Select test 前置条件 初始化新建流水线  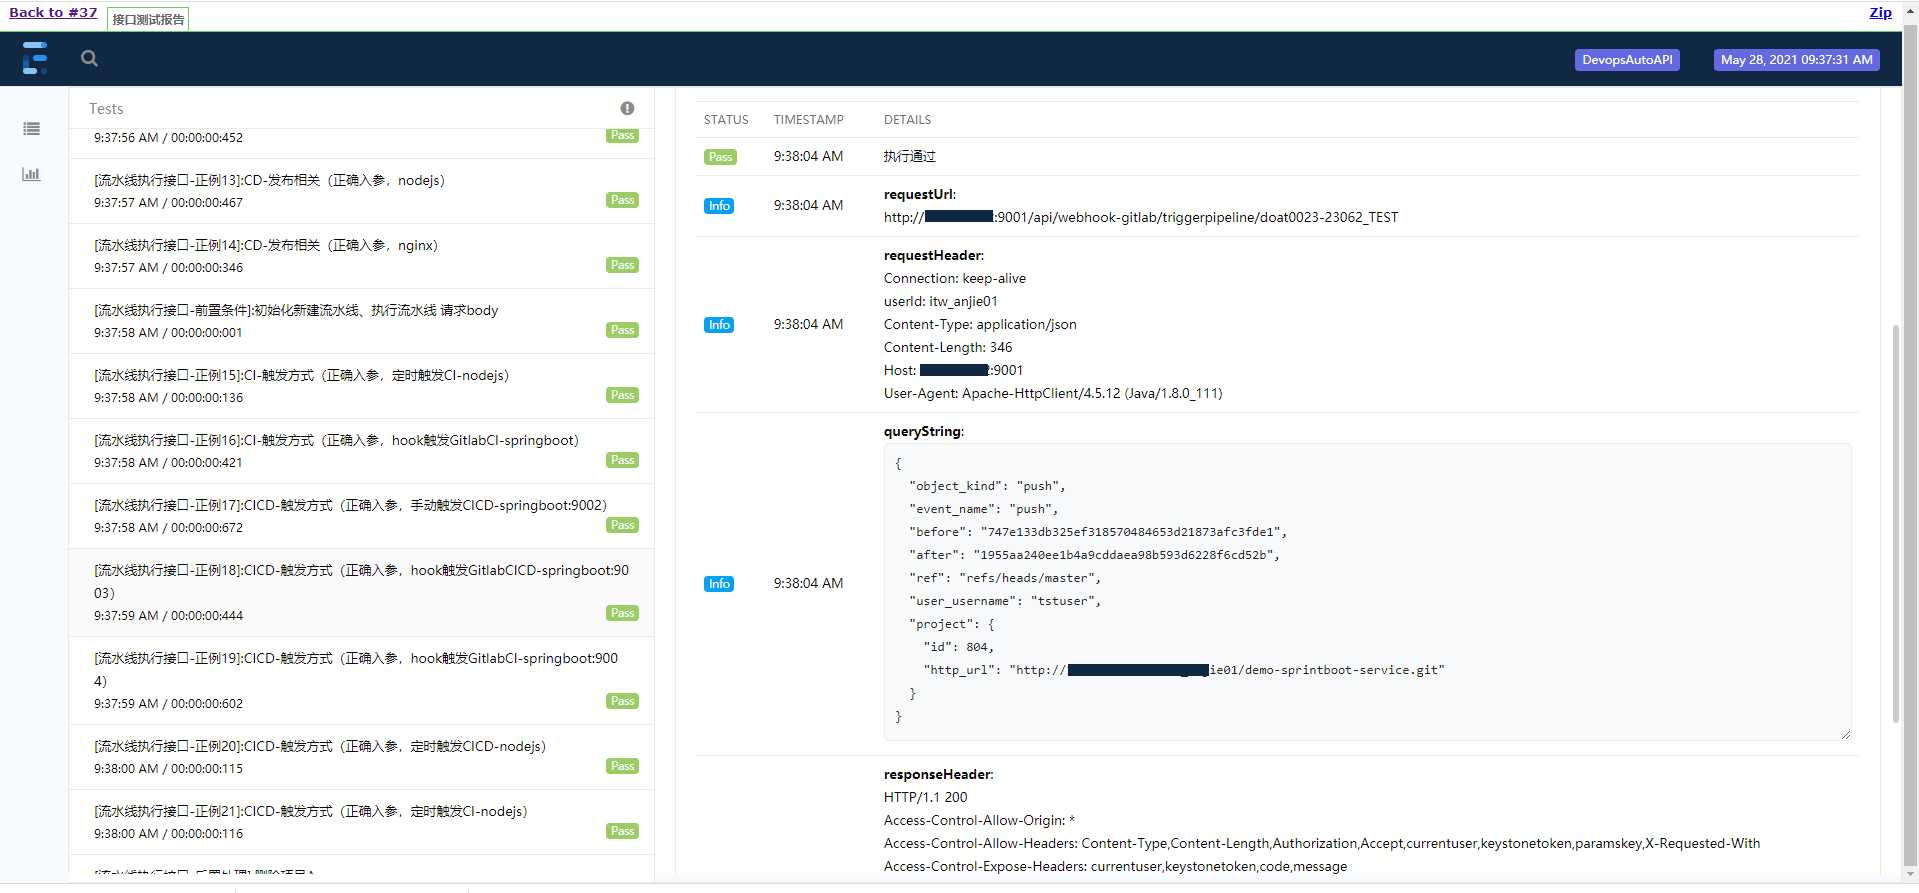[361, 321]
